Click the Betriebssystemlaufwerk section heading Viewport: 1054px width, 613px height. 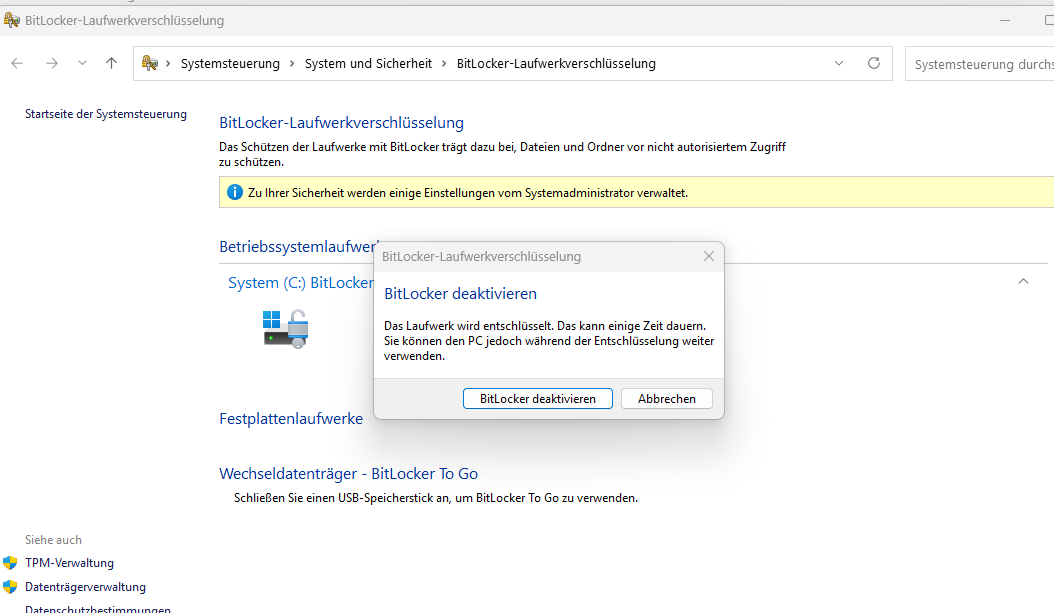pos(298,247)
